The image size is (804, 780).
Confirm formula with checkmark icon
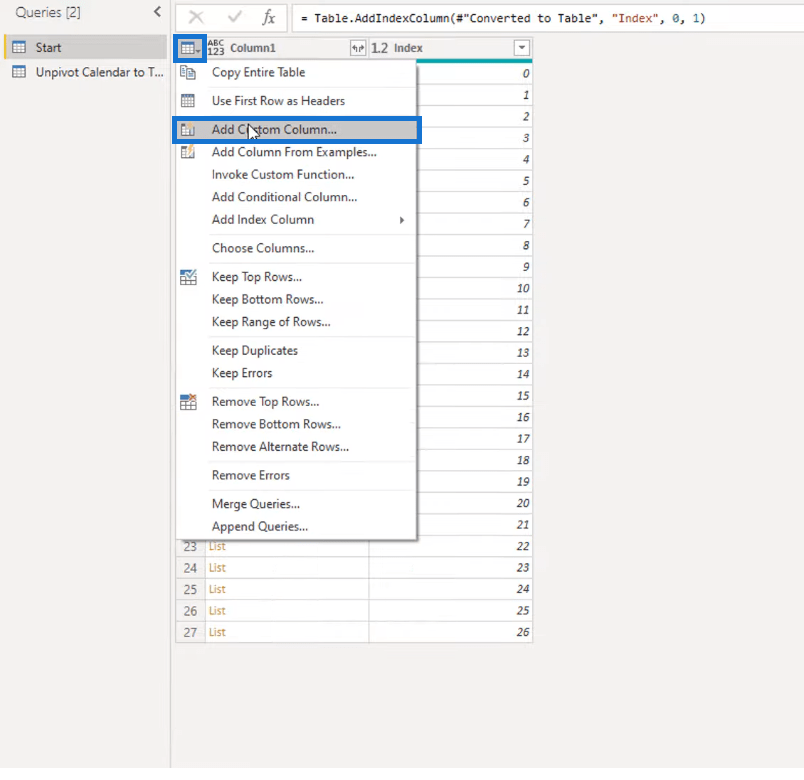(x=235, y=18)
